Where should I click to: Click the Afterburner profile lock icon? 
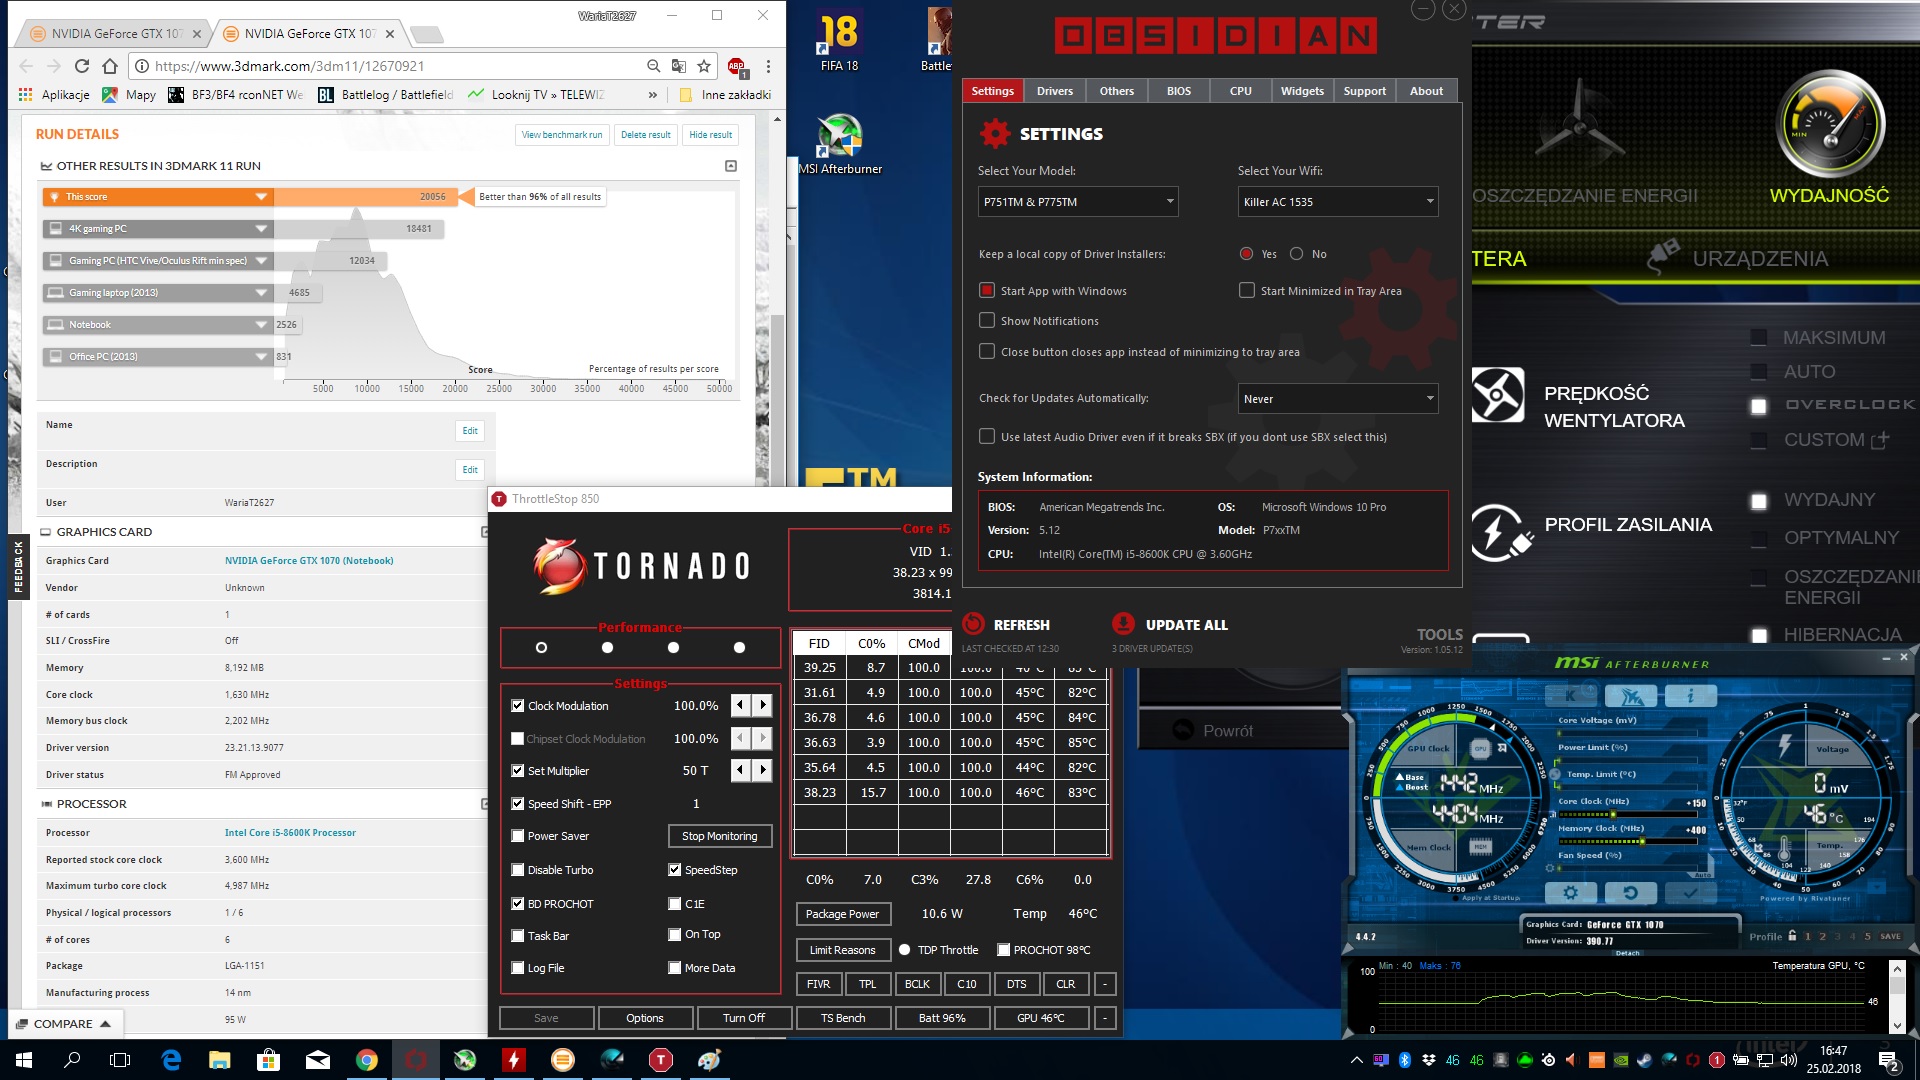pos(1792,936)
